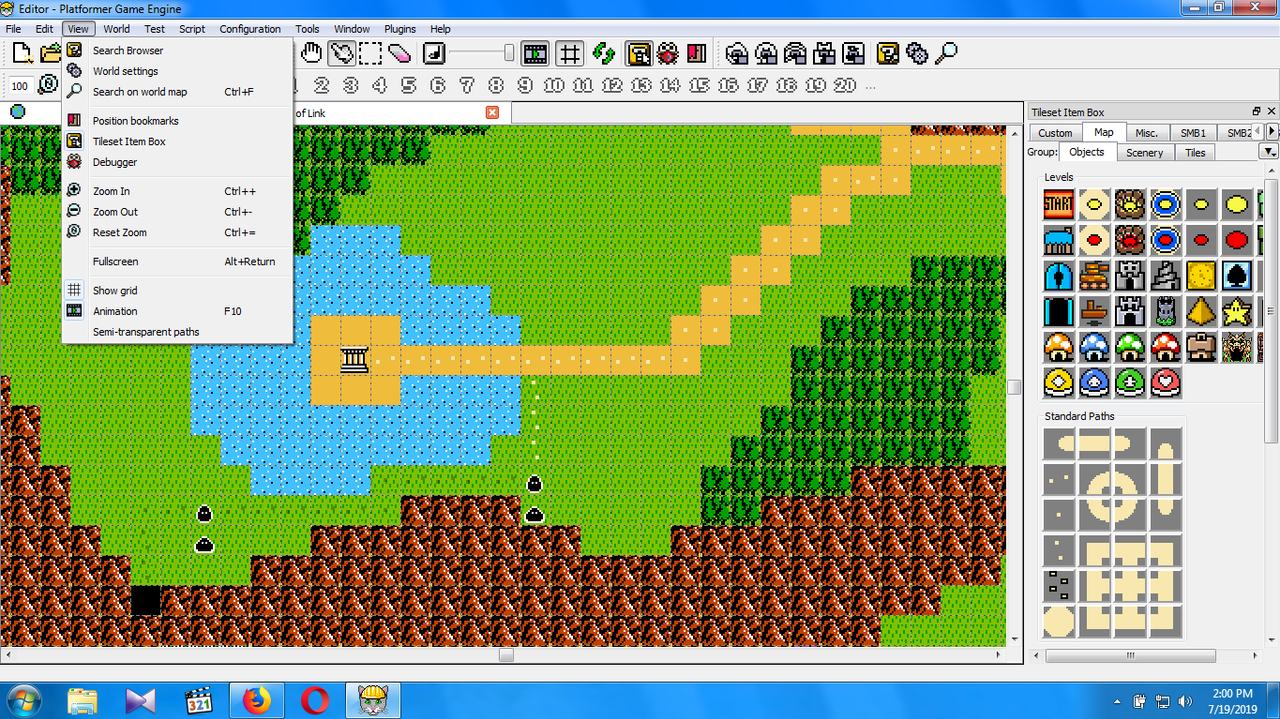Open Opera from the taskbar
Screen dimensions: 1280x719
(x=315, y=700)
